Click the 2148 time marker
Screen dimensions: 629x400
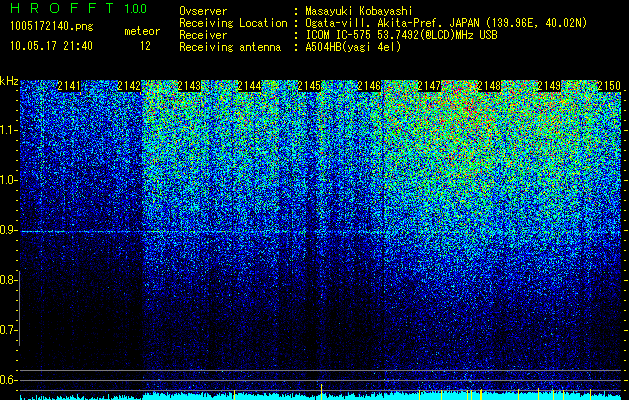489,86
